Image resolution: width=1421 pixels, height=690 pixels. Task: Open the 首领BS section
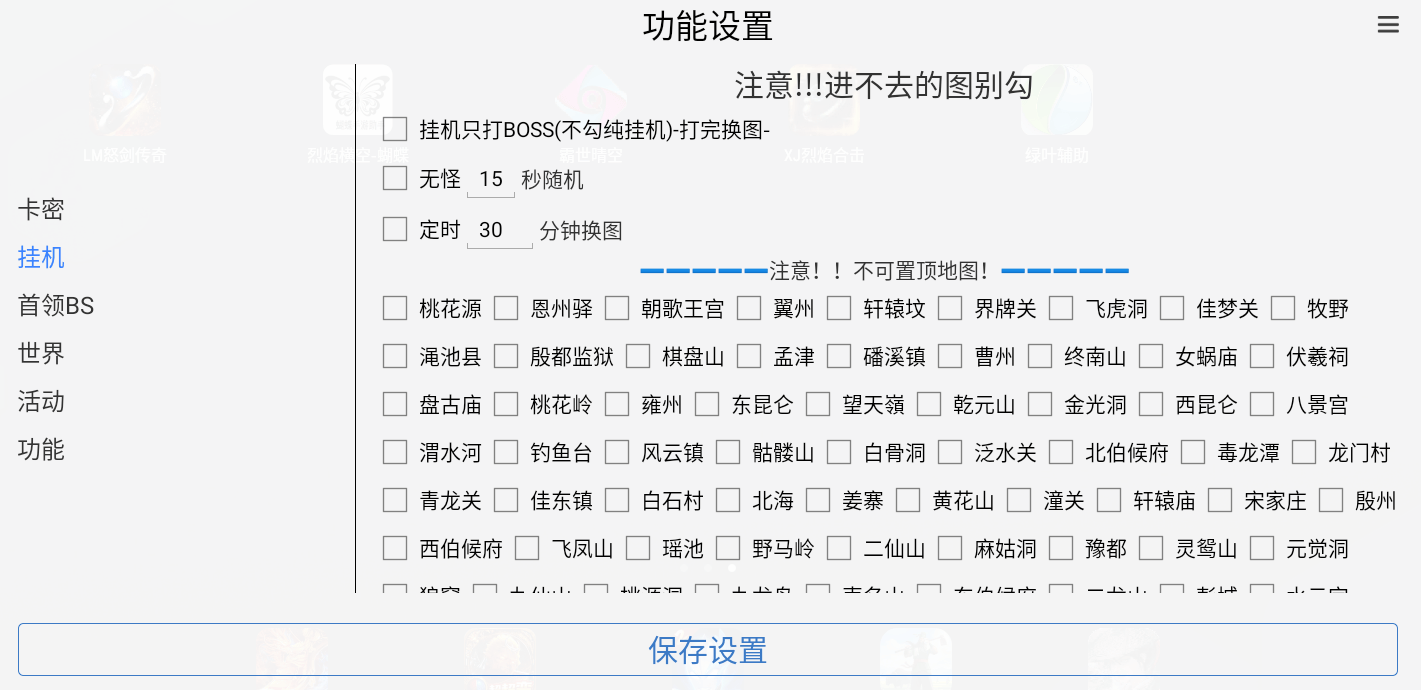point(56,305)
